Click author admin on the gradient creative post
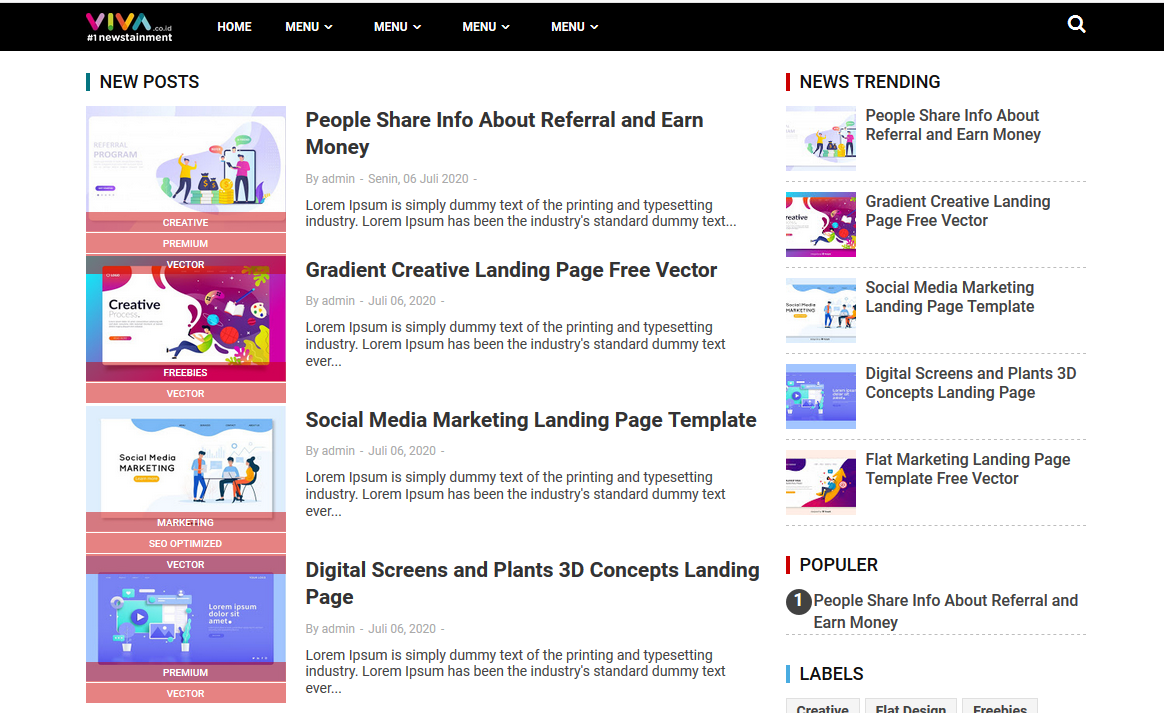Screen dimensions: 1164x713 point(338,301)
